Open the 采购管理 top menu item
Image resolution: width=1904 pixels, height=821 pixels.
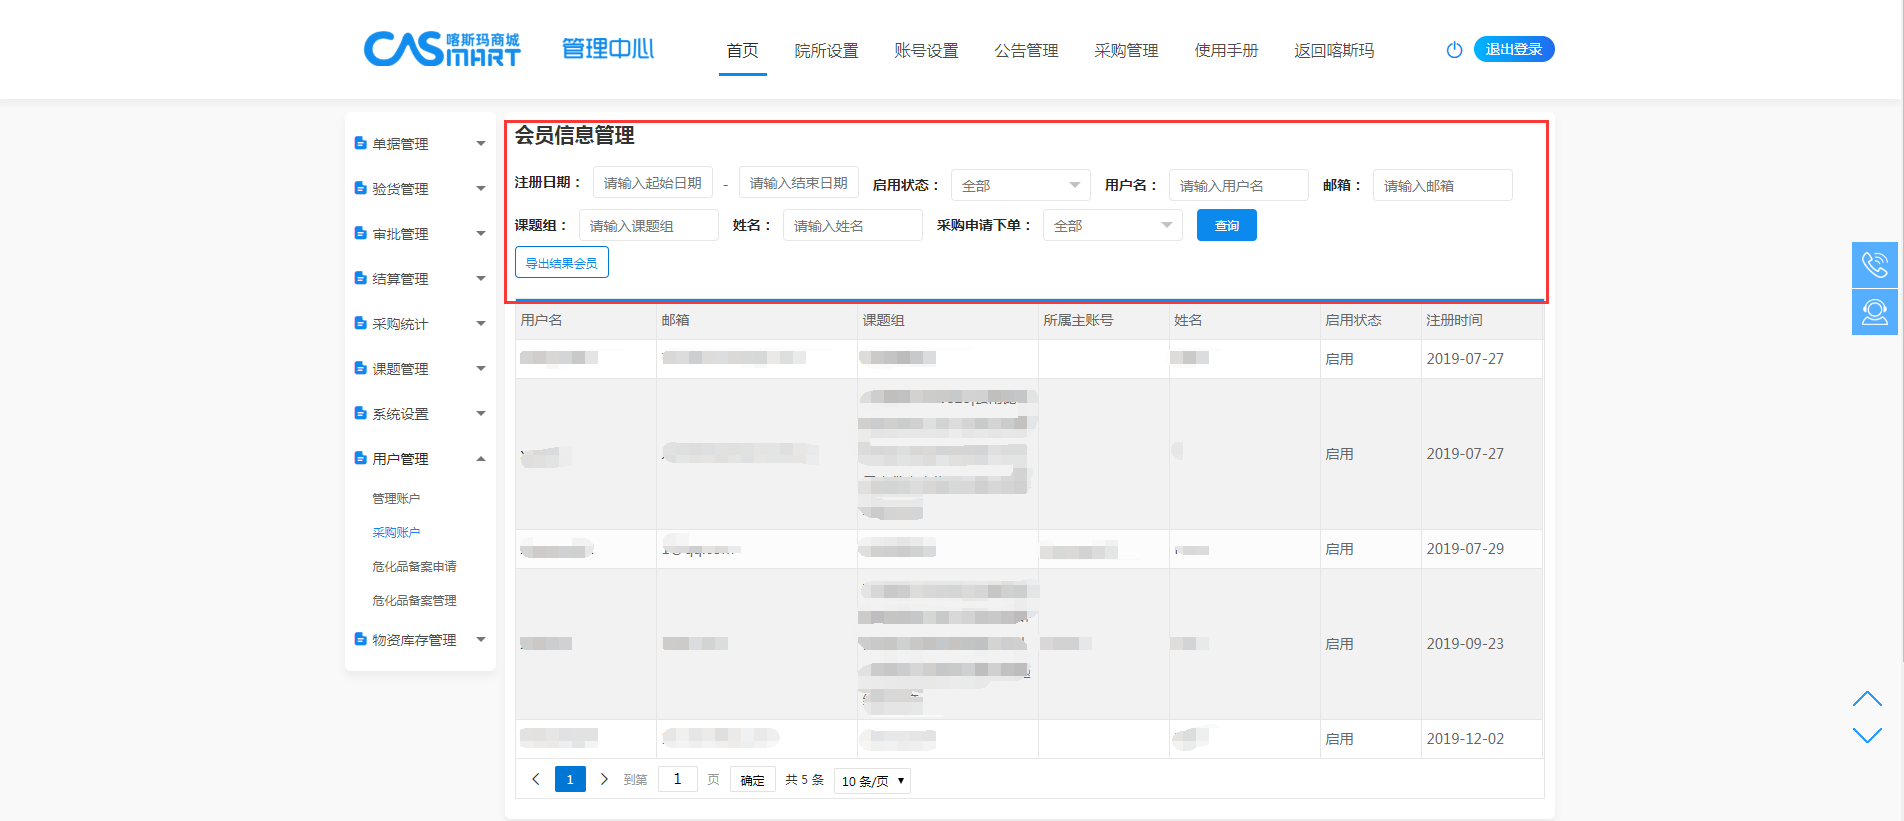pos(1126,51)
